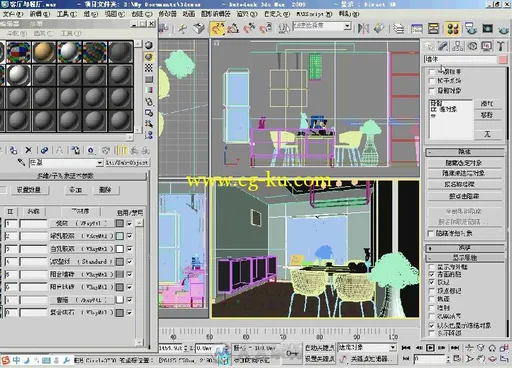512x368 pixels.
Task: Switch to the Hierarchy command panel tab
Action: 458,46
